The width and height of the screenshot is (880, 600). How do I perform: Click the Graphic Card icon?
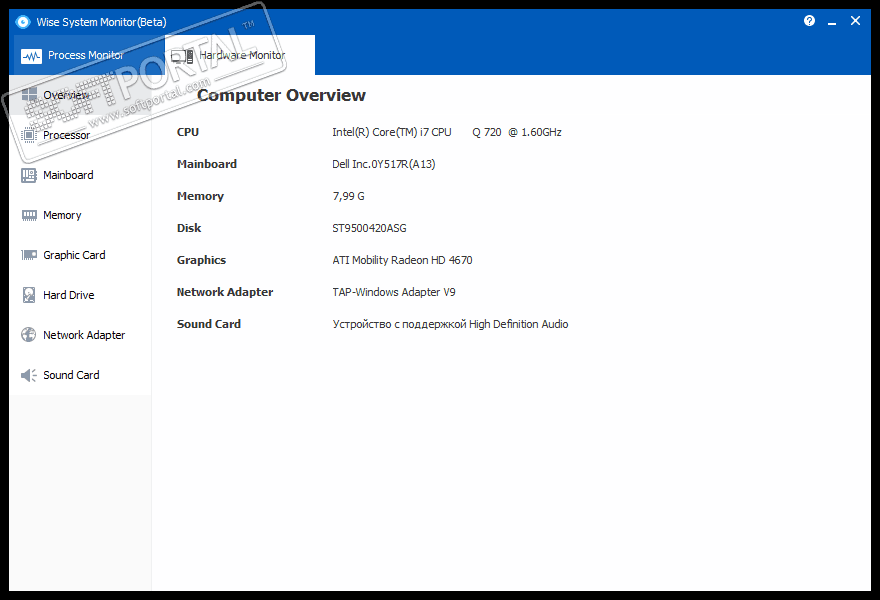pyautogui.click(x=29, y=255)
